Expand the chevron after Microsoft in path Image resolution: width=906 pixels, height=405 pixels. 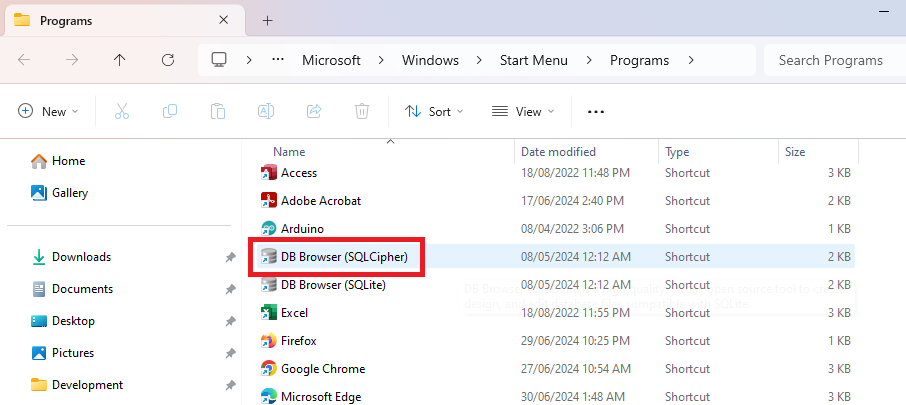(381, 60)
